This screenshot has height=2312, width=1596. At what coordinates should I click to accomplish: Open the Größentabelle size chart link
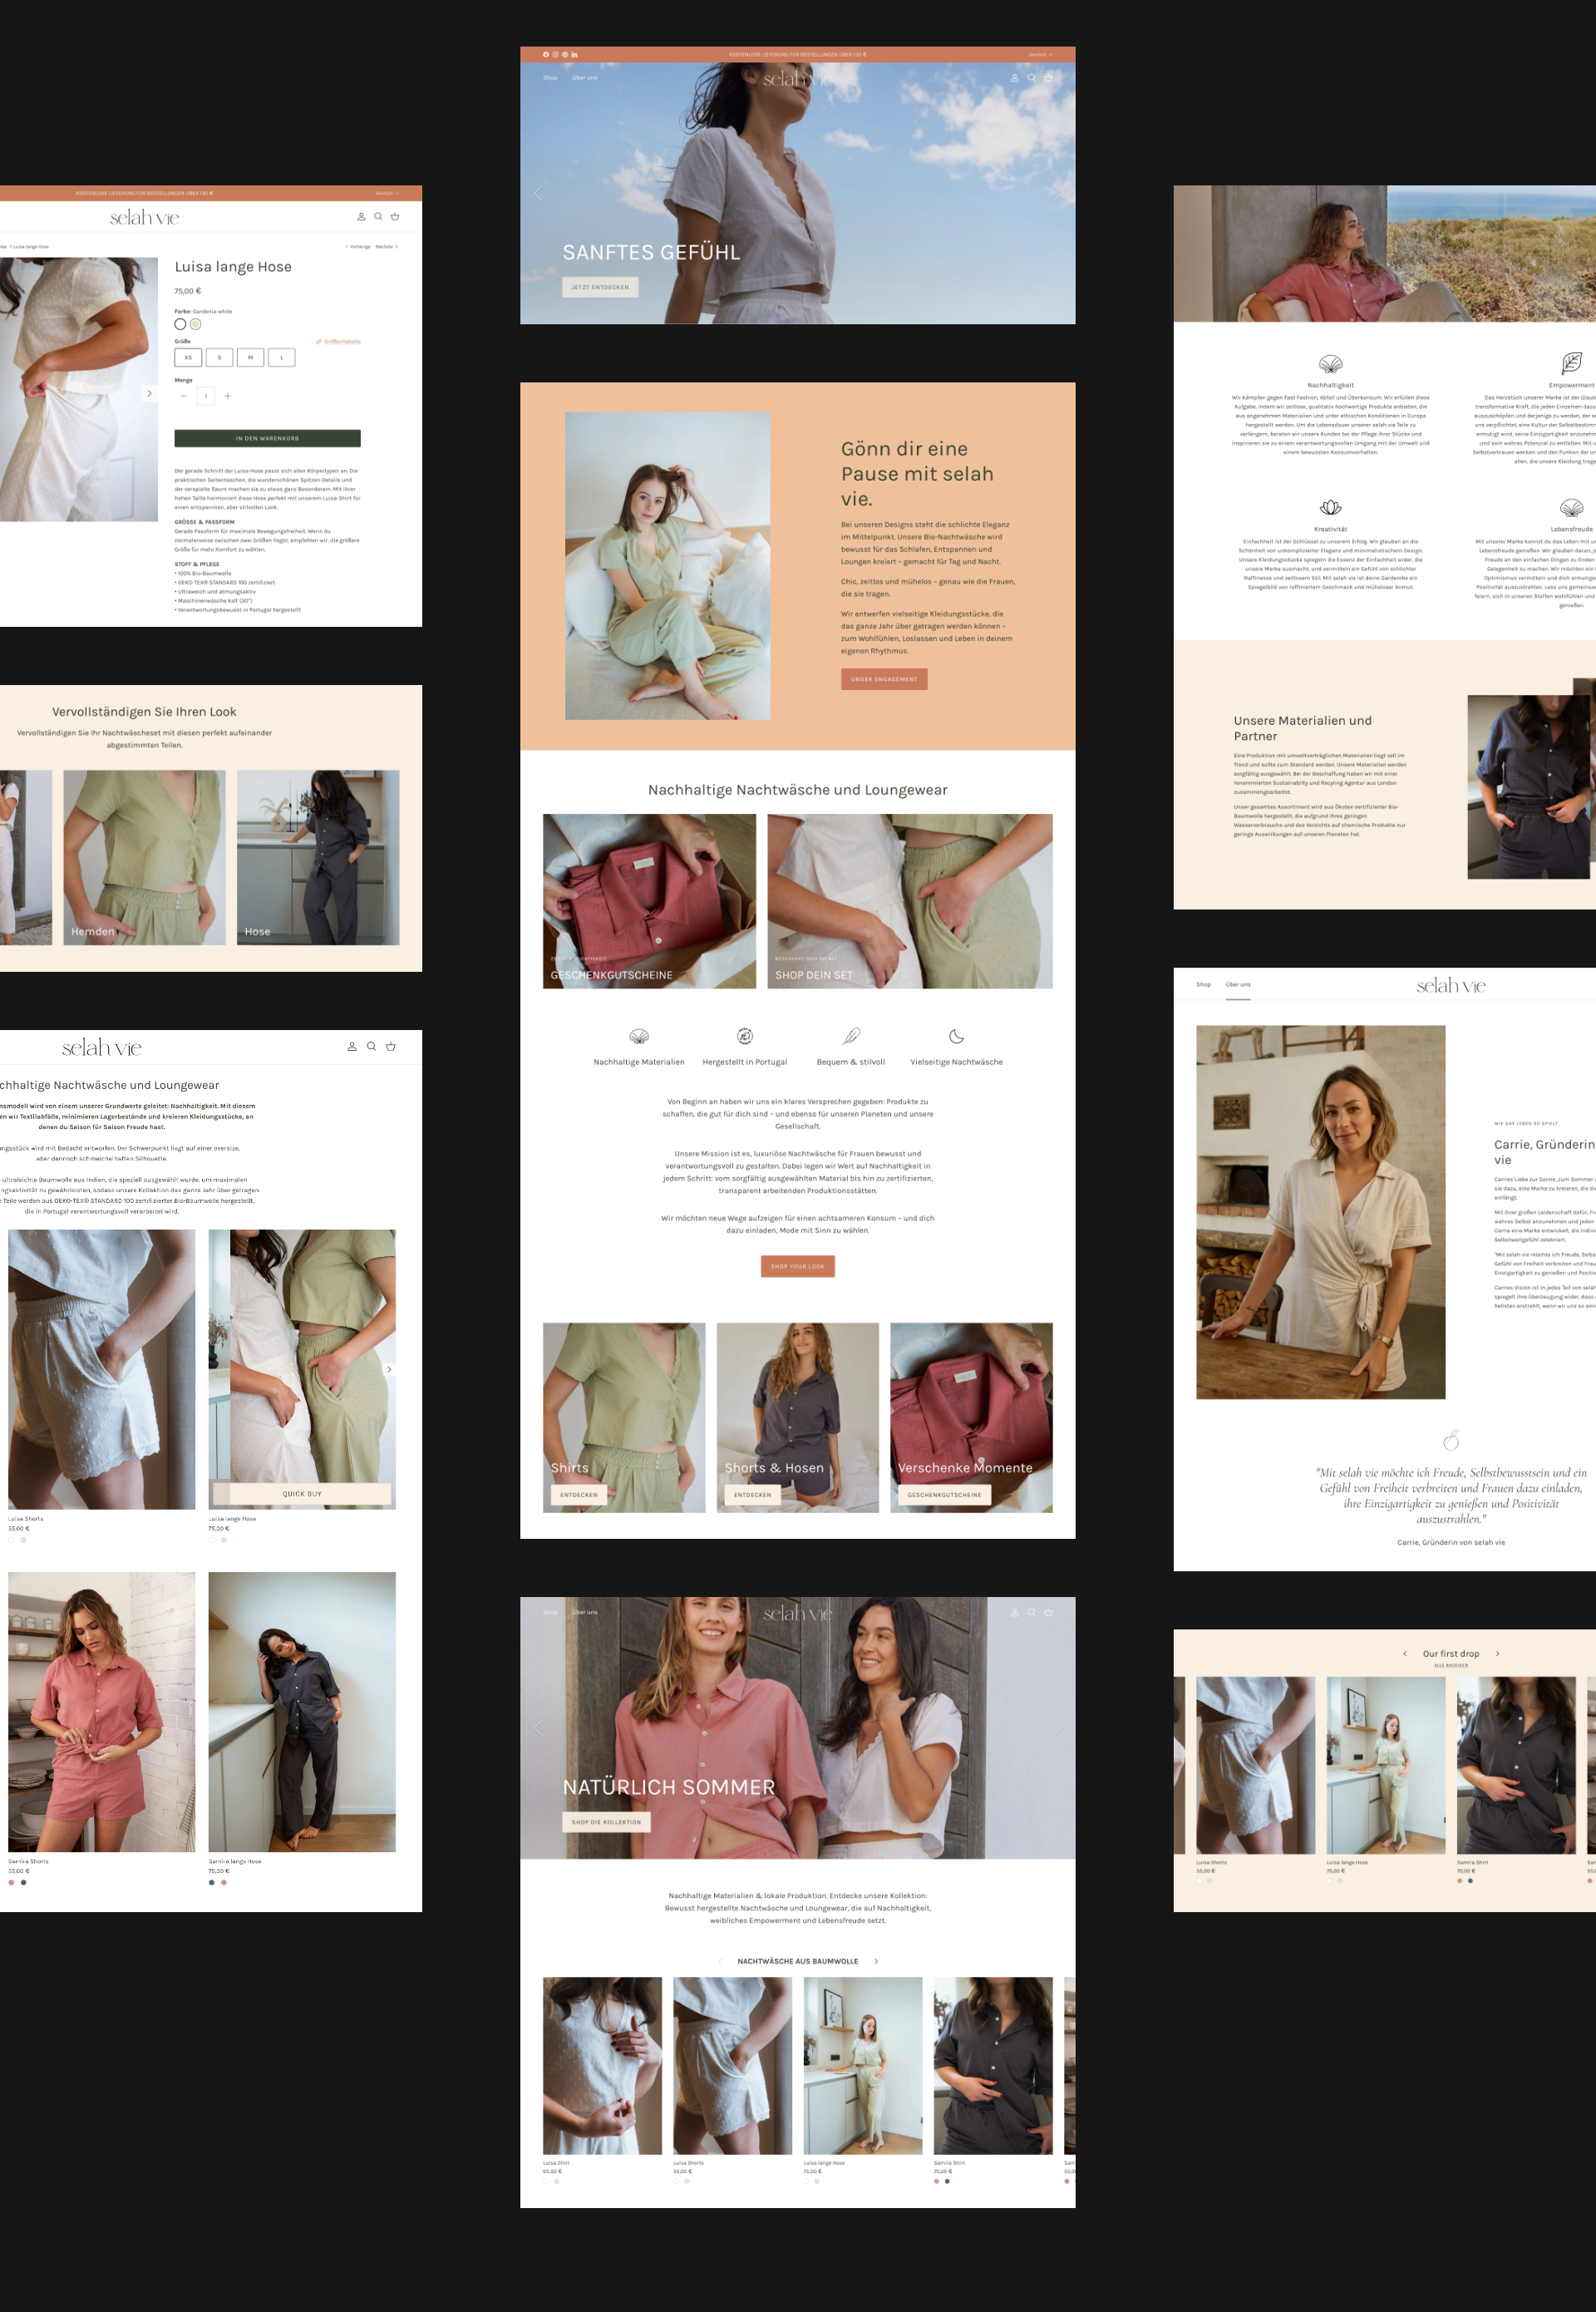339,342
